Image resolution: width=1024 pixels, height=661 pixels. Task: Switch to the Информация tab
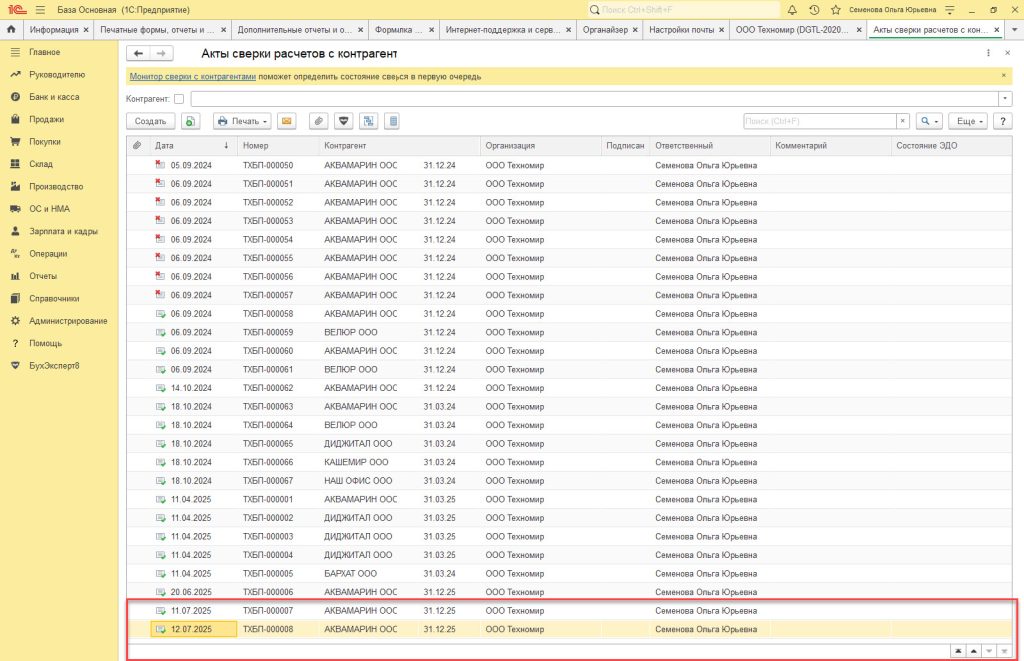54,30
